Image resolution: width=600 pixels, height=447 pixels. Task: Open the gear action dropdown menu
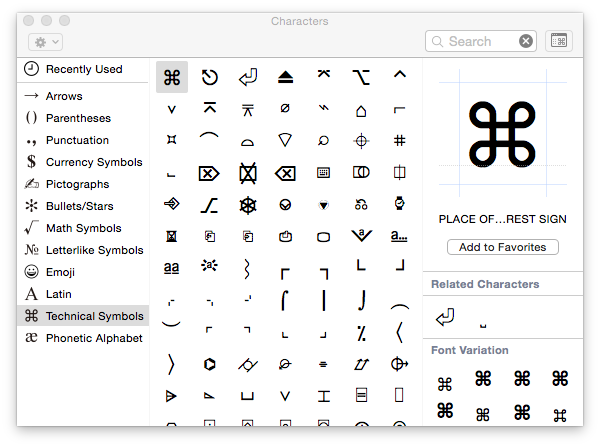(46, 42)
